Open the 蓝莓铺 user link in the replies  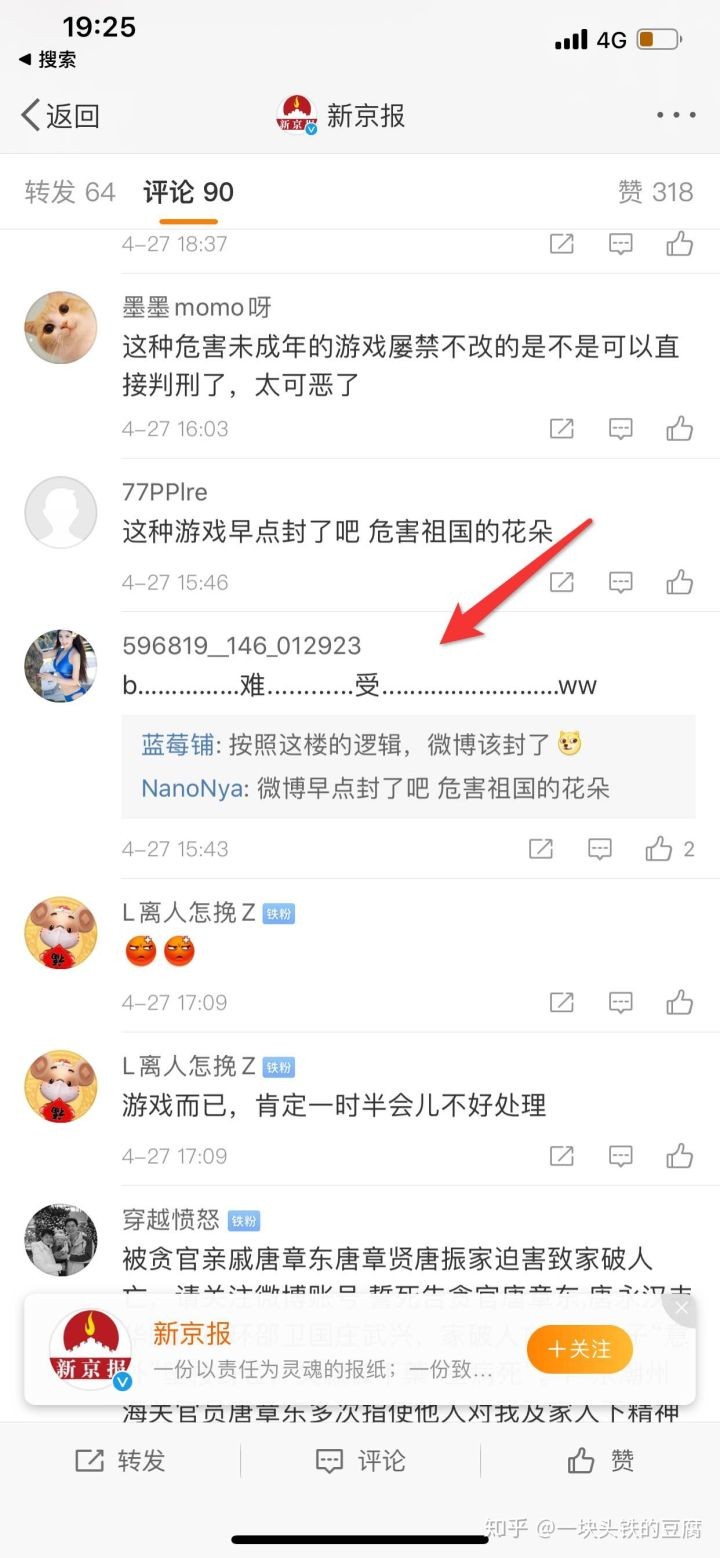178,744
